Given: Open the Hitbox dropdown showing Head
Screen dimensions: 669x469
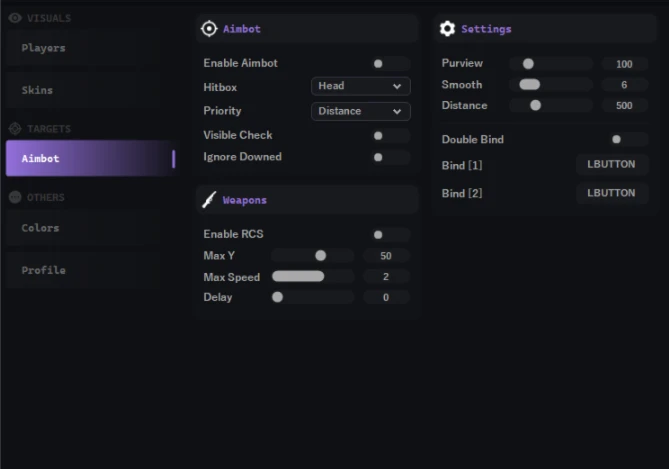Looking at the screenshot, I should [x=361, y=86].
